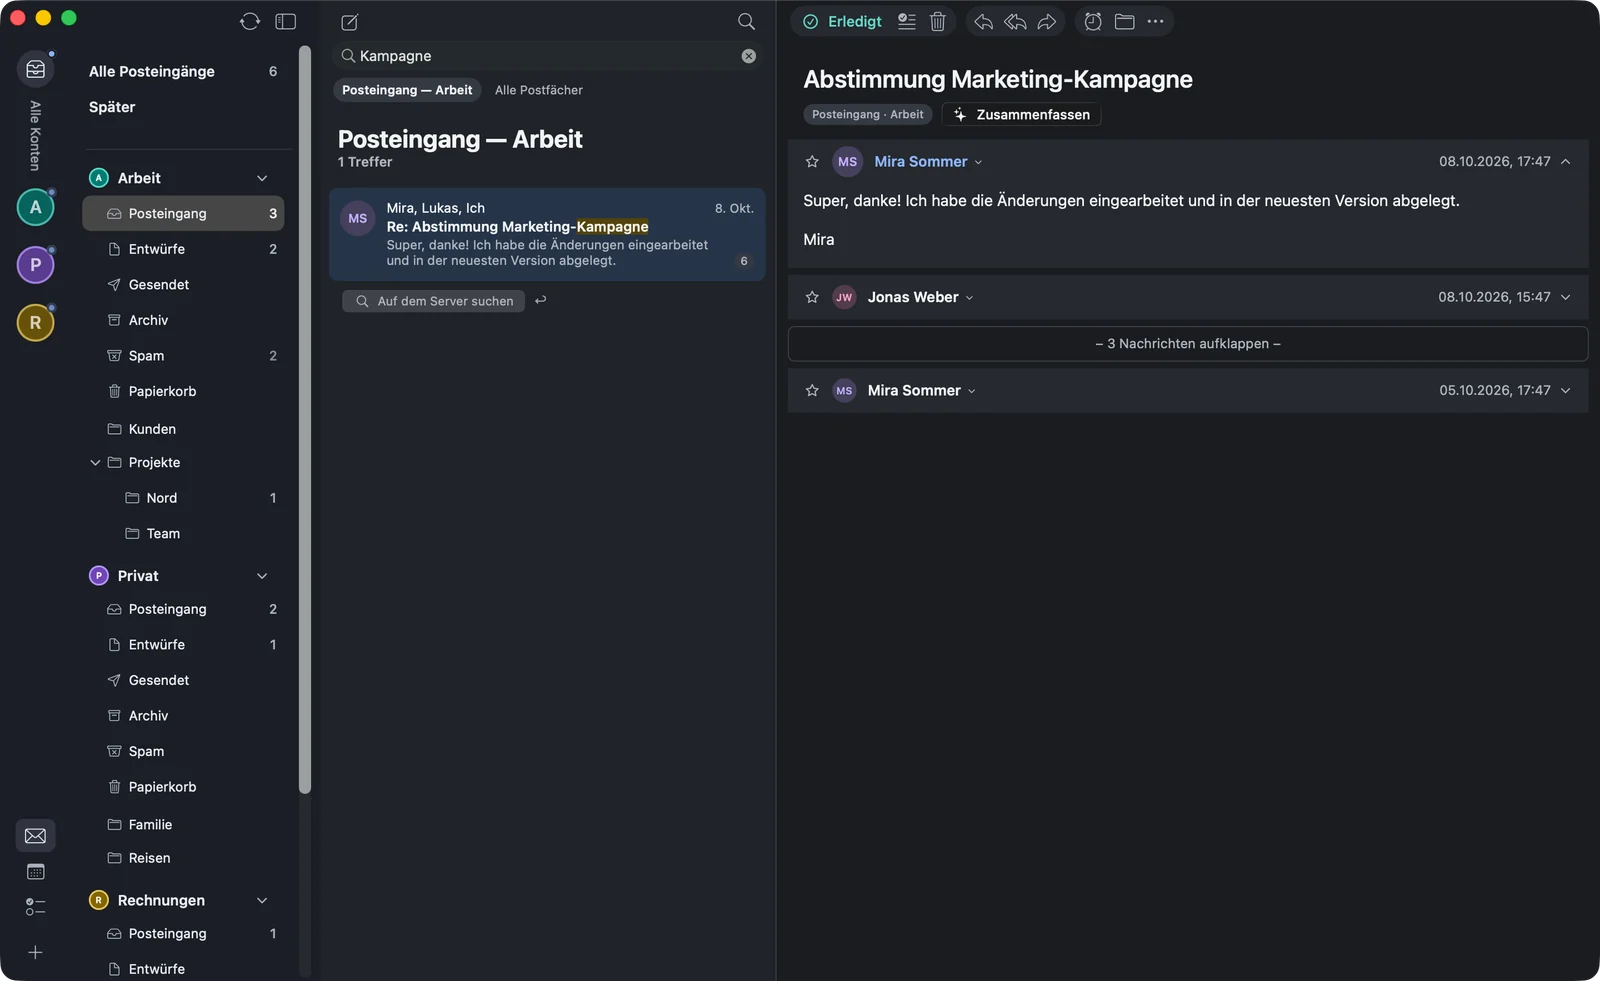Switch search scope to Alle Postfächer
This screenshot has height=981, width=1600.
tap(539, 90)
